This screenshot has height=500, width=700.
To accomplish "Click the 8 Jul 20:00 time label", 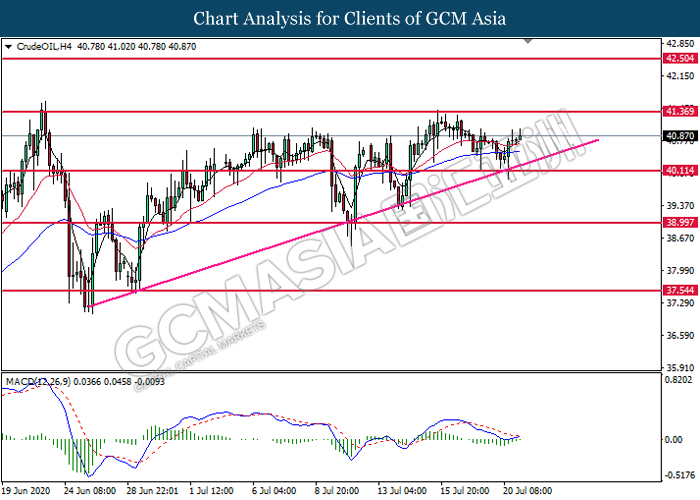I will click(x=338, y=491).
